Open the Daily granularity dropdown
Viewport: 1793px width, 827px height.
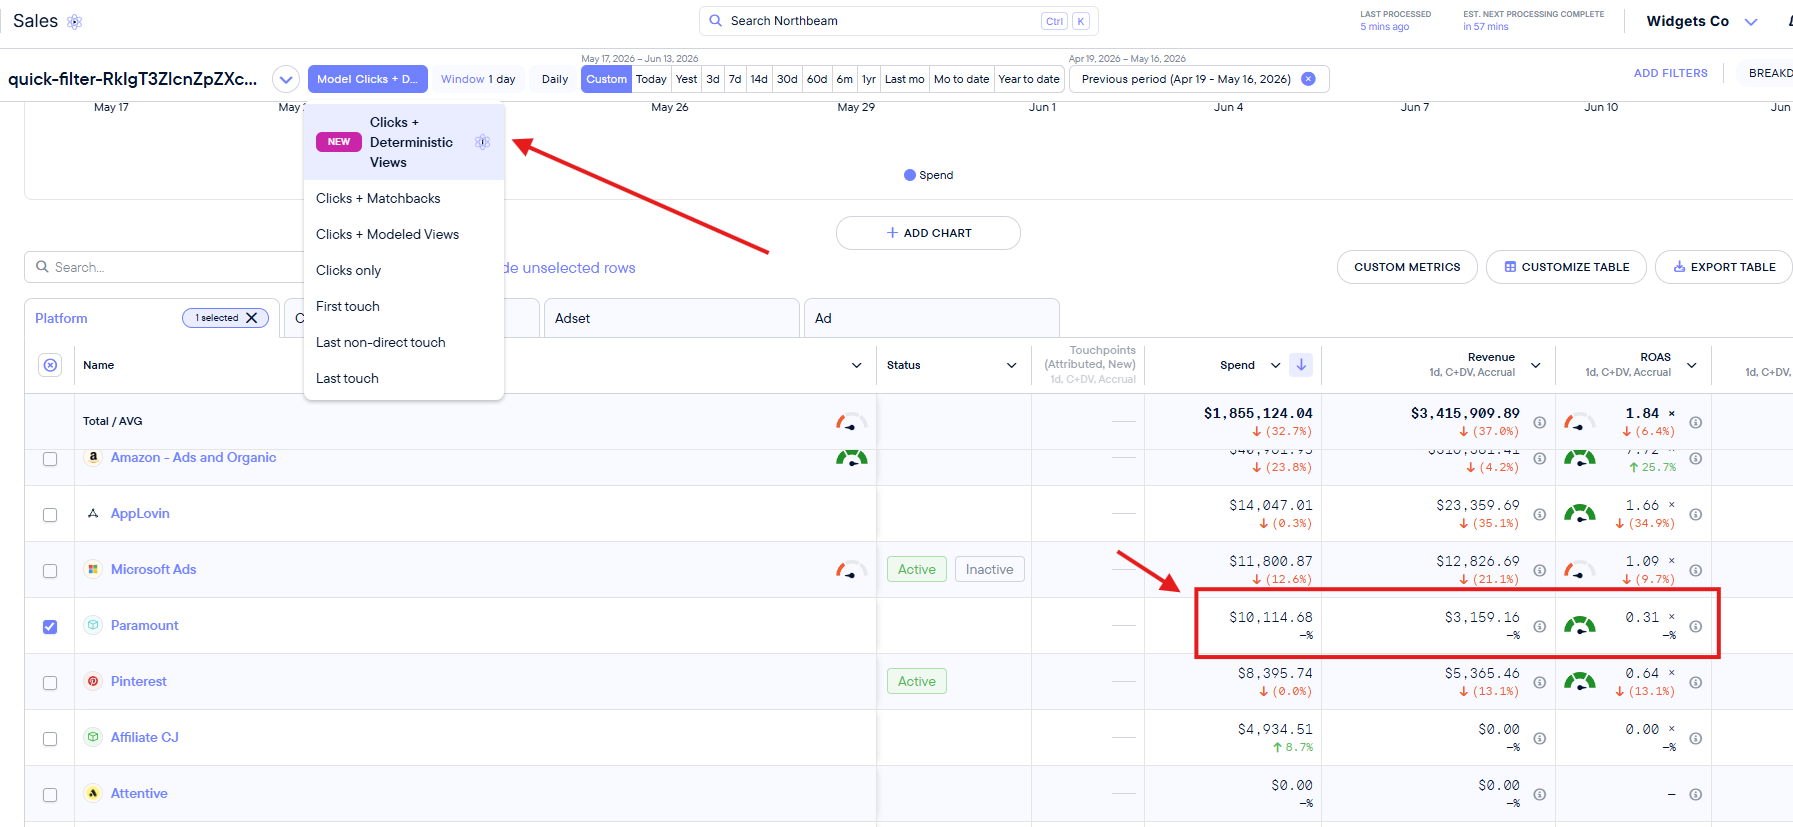point(555,79)
